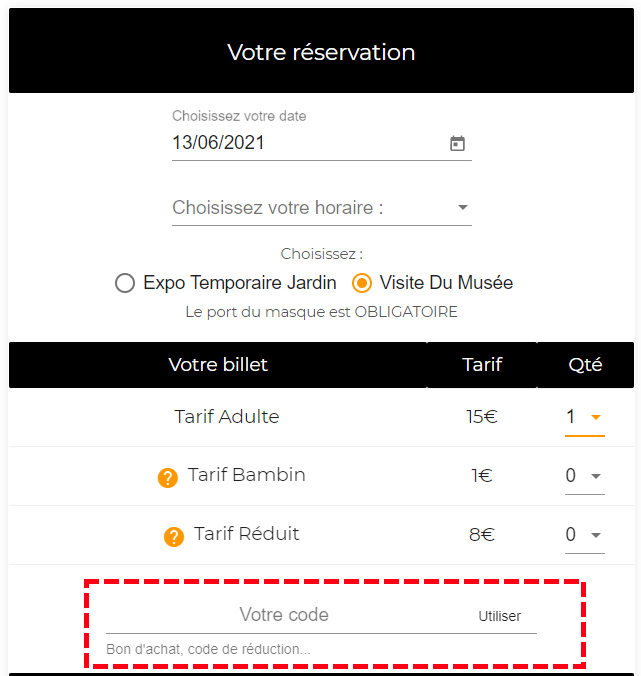641x676 pixels.
Task: Click the Votre réservation header
Action: point(321,52)
